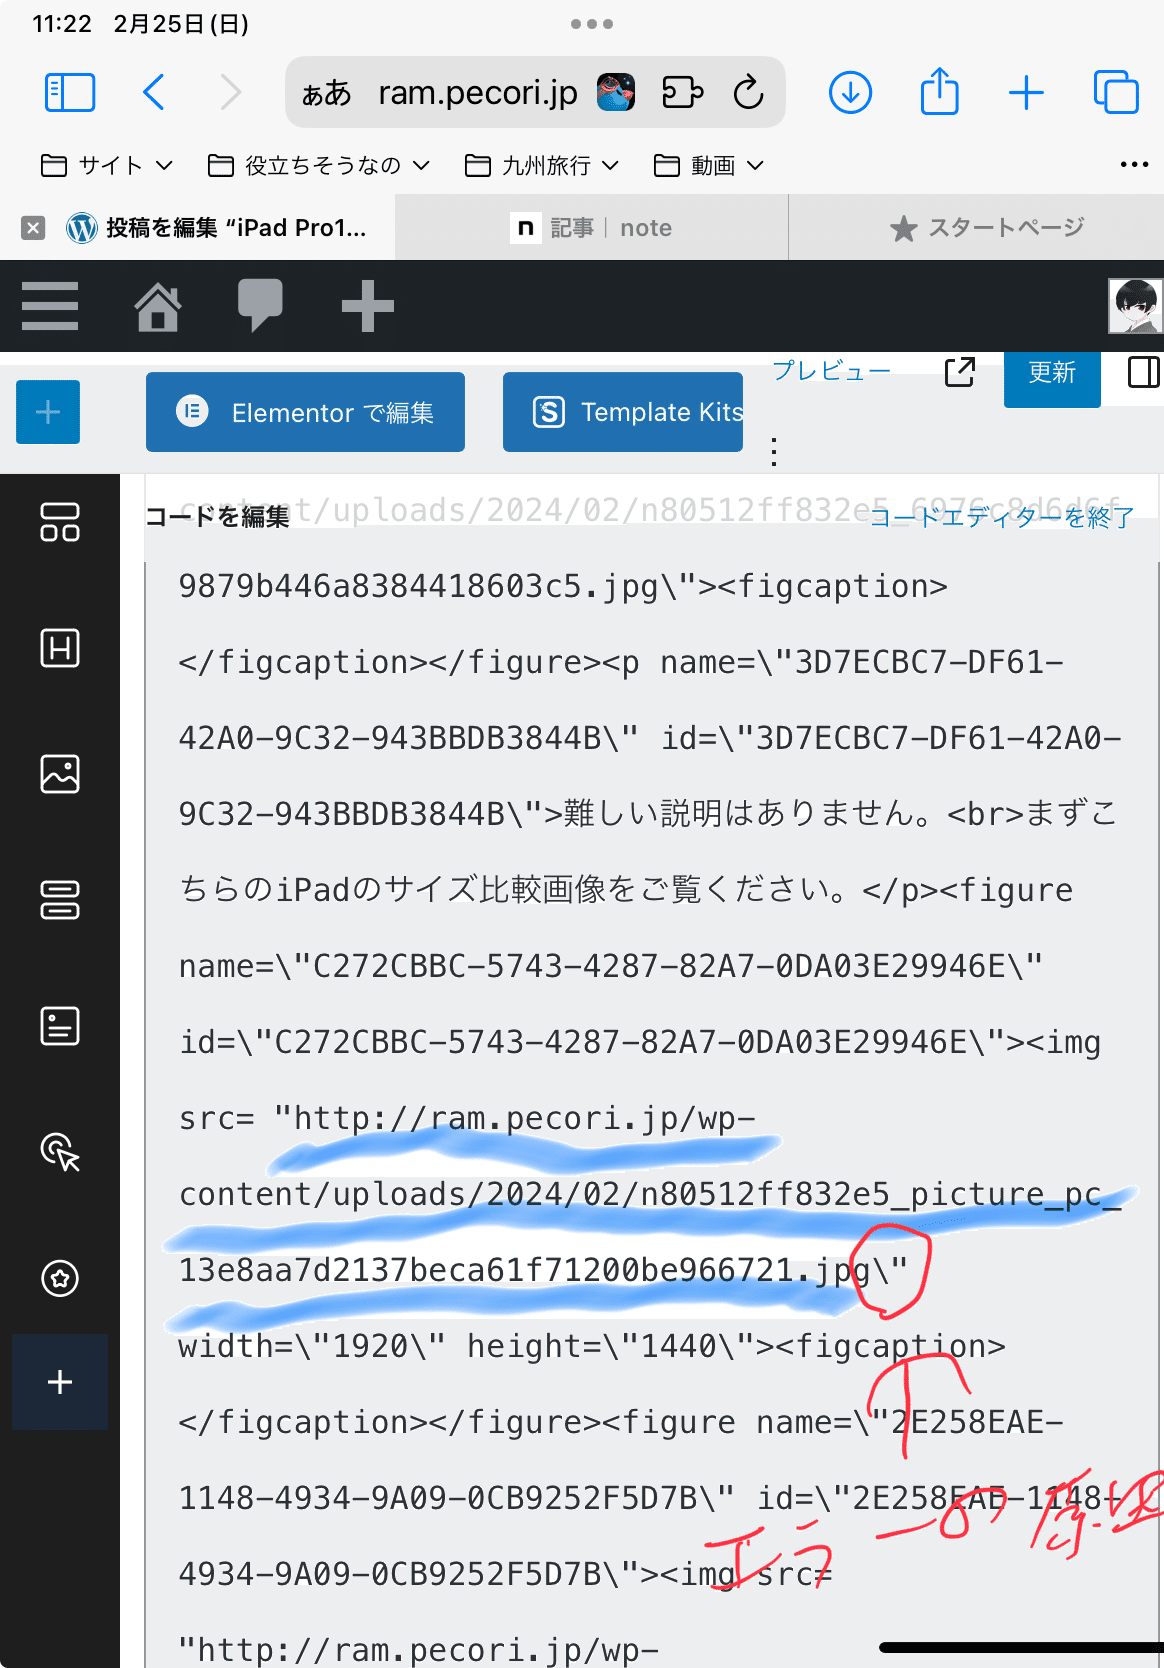1164x1668 pixels.
Task: Tap code text width=\"1920\"
Action: tap(312, 1346)
